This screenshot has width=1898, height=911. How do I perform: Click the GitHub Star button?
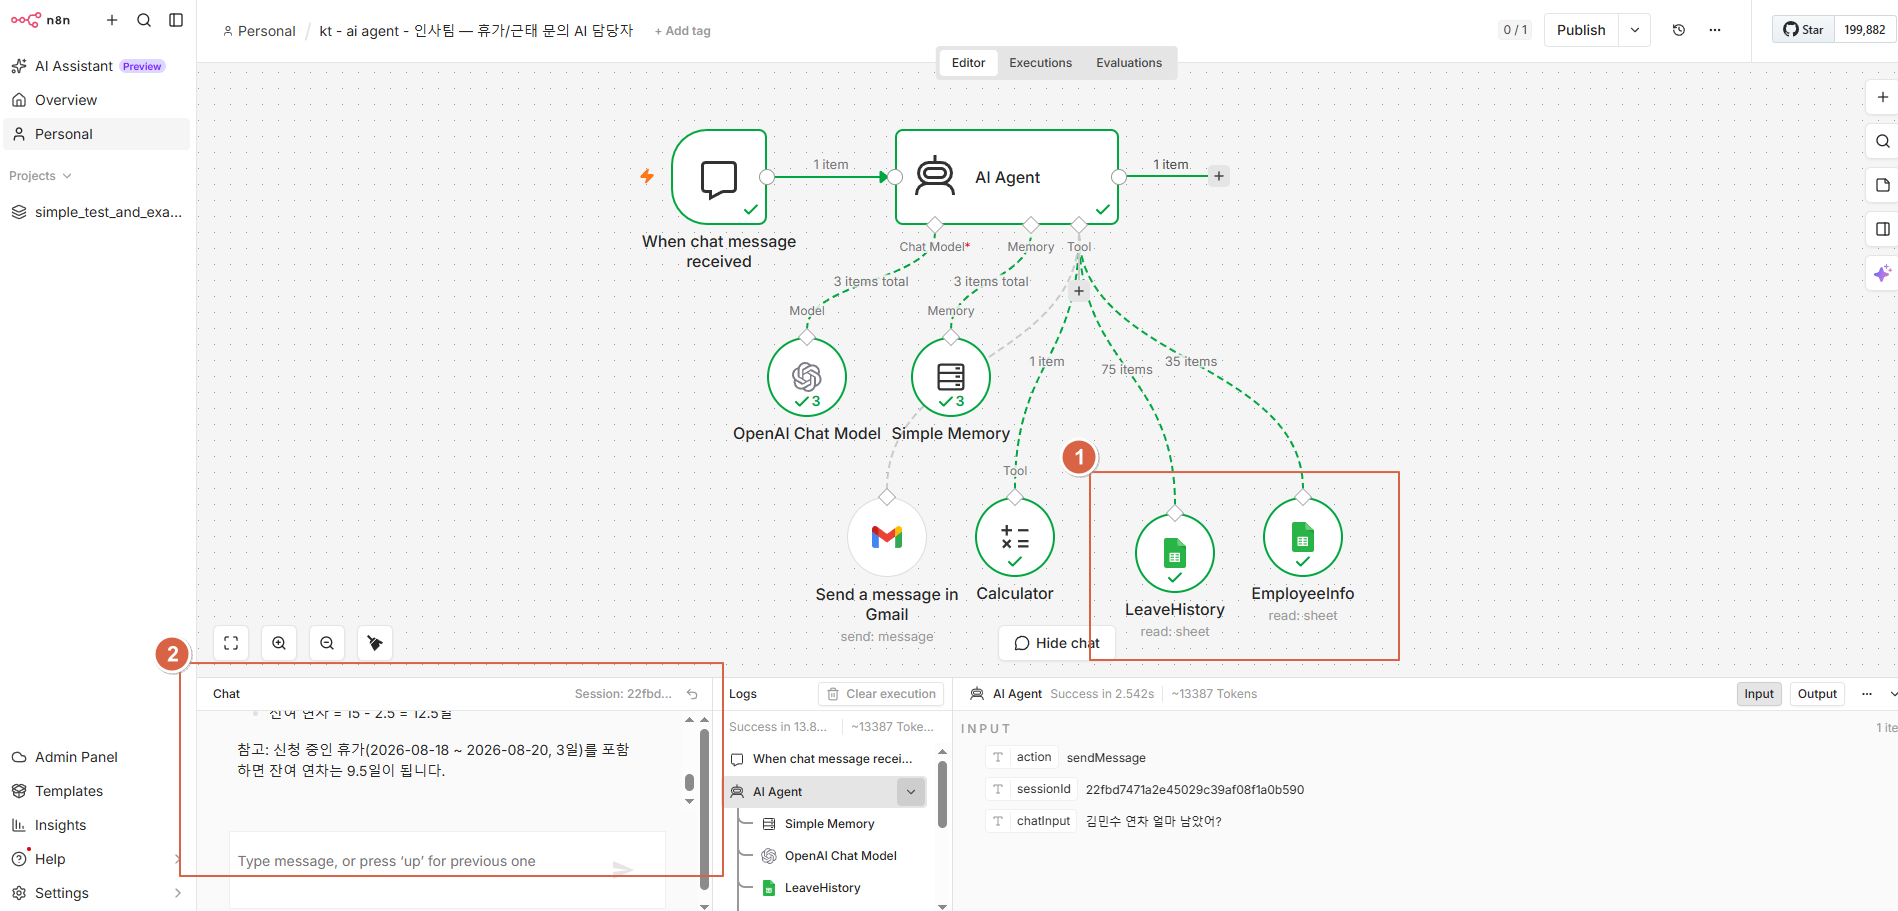pyautogui.click(x=1805, y=30)
